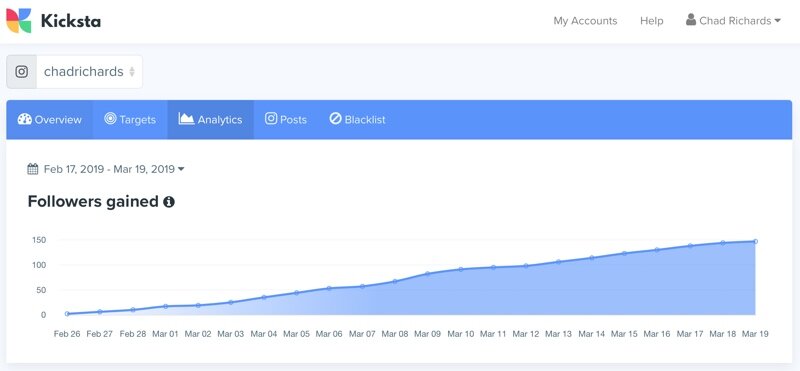Viewport: 800px width, 371px height.
Task: Click the Blacklist ban circle icon
Action: 335,119
